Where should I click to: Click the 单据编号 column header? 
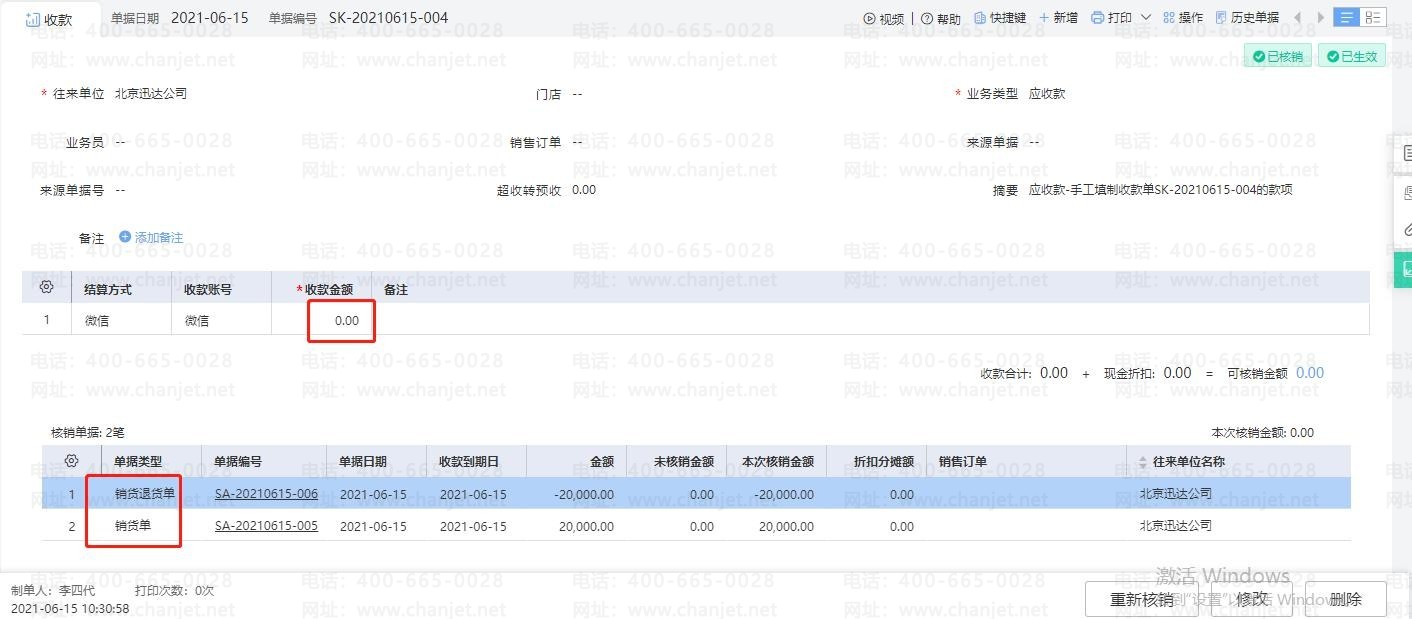[x=238, y=461]
